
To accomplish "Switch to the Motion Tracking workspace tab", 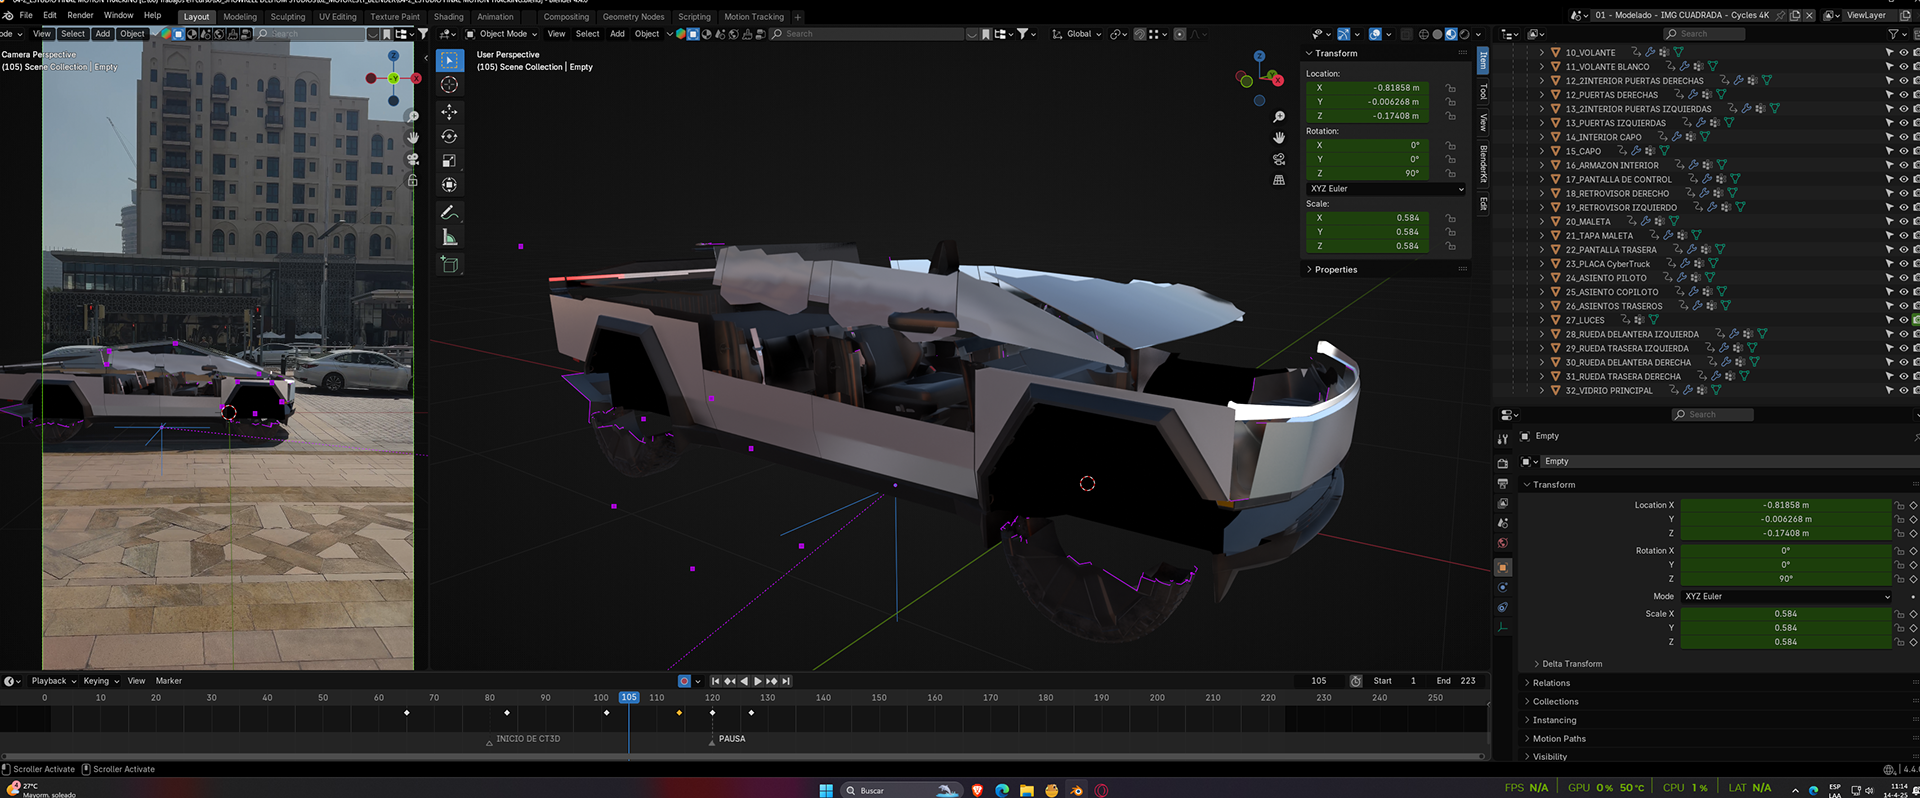I will [754, 17].
